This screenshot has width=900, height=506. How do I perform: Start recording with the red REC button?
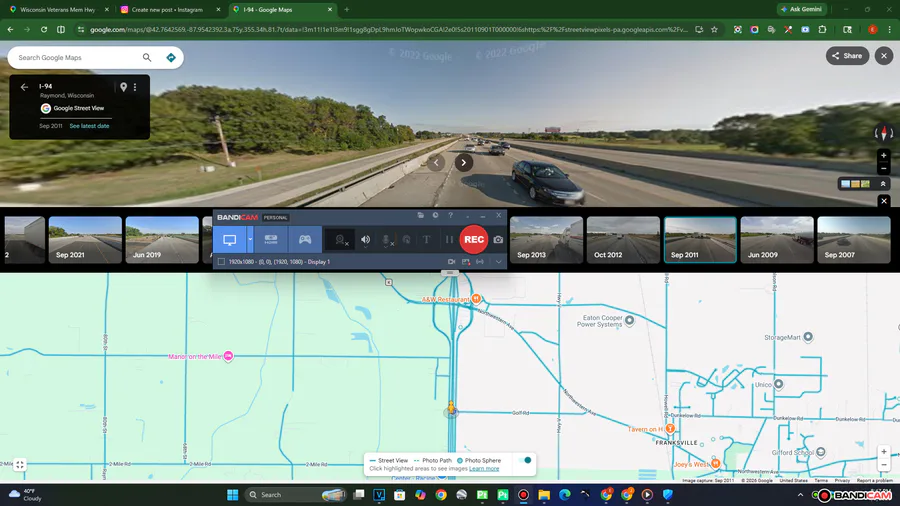coord(474,239)
